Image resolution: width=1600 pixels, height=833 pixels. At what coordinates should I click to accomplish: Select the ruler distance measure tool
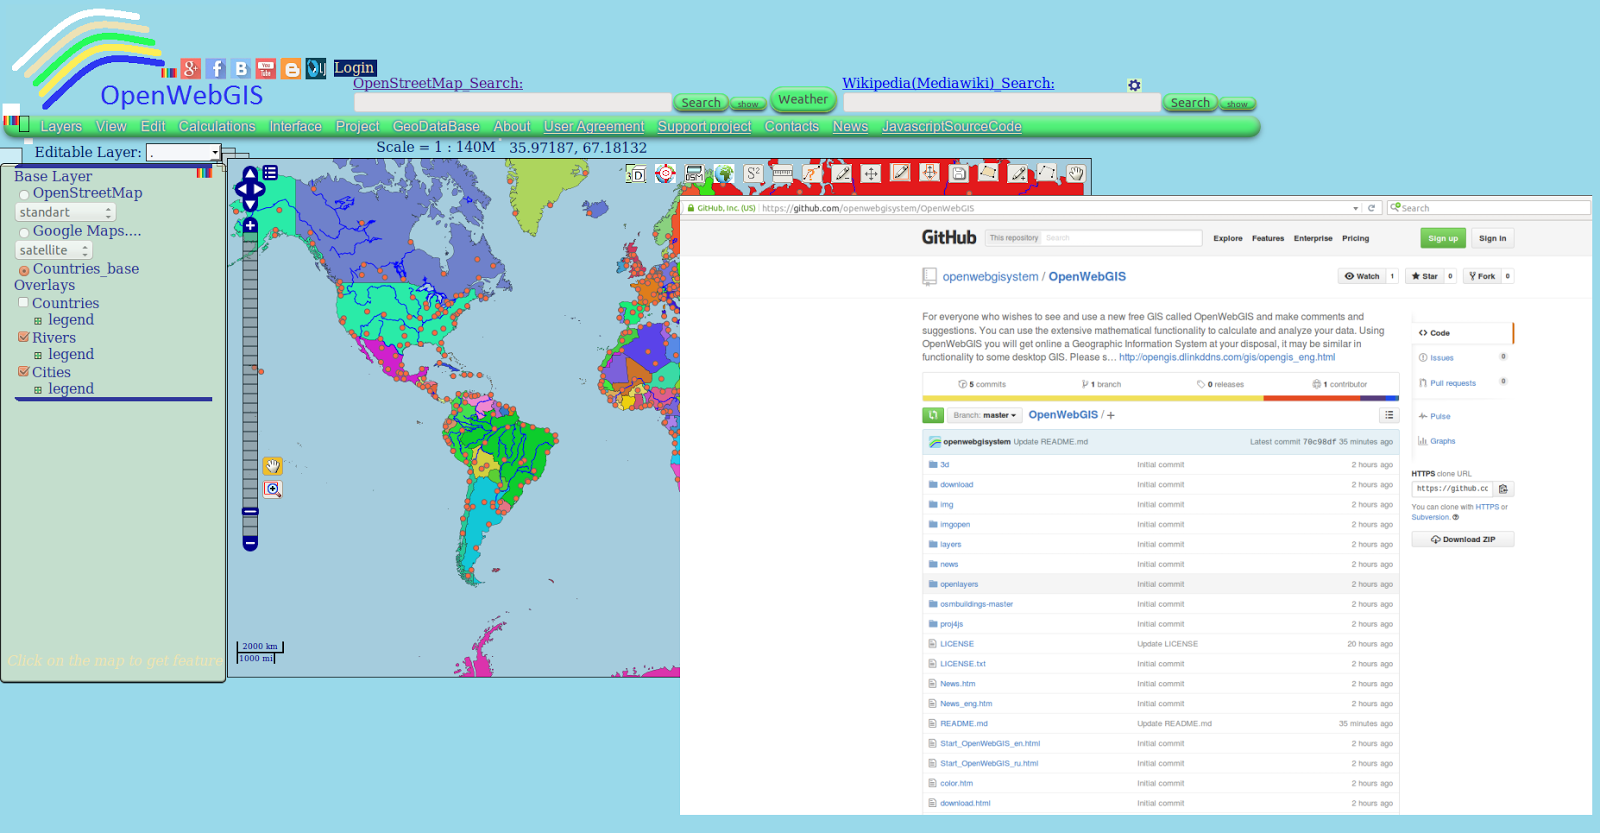click(782, 173)
